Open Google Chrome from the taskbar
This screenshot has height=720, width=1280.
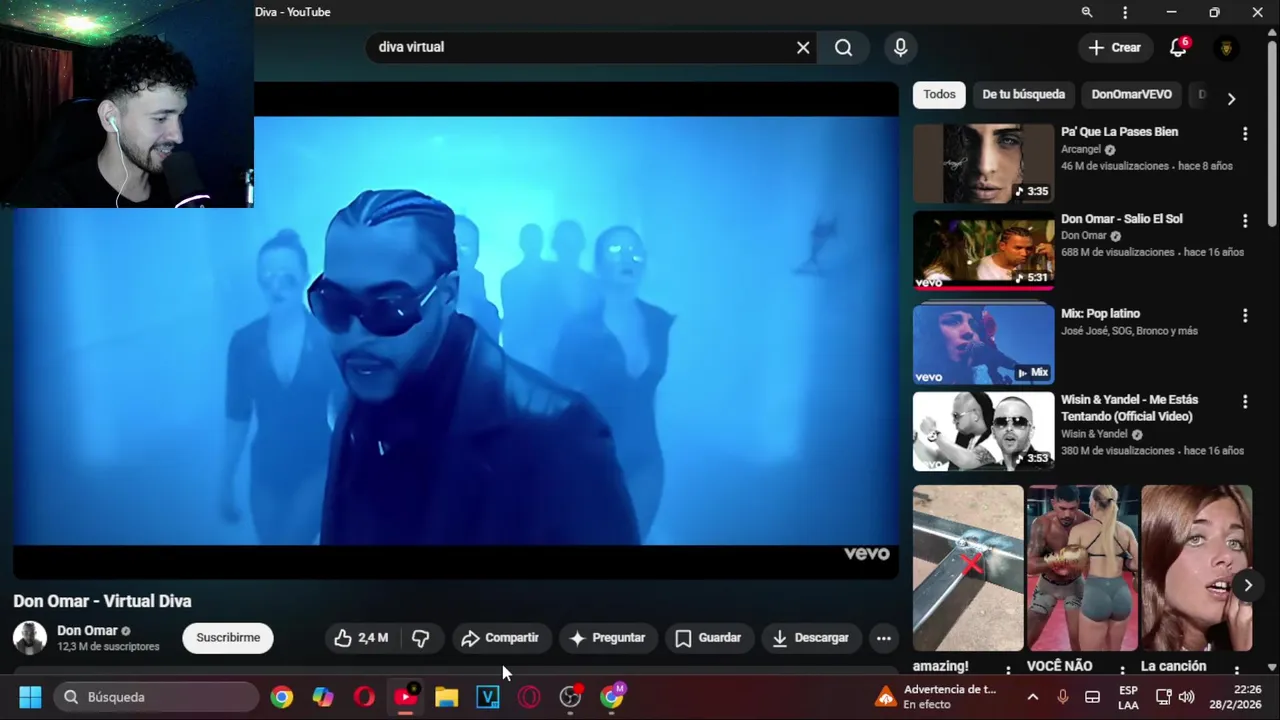[282, 697]
